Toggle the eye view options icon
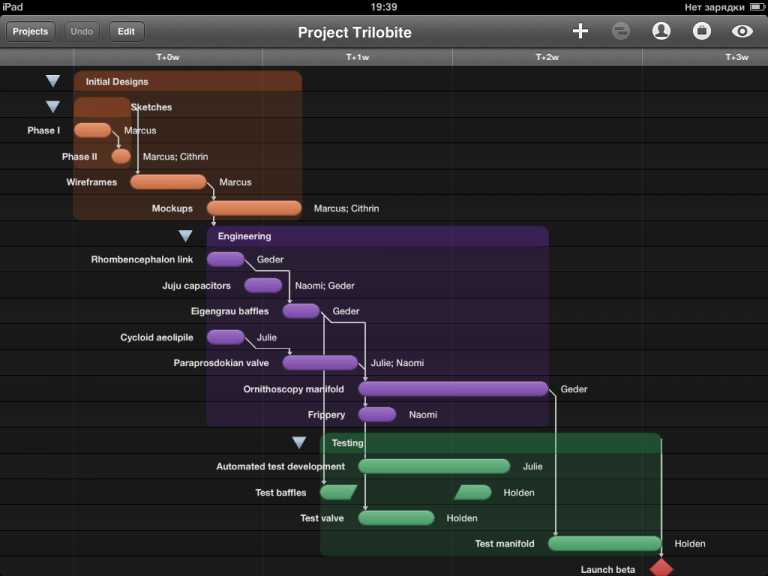Viewport: 768px width, 576px height. (x=742, y=31)
